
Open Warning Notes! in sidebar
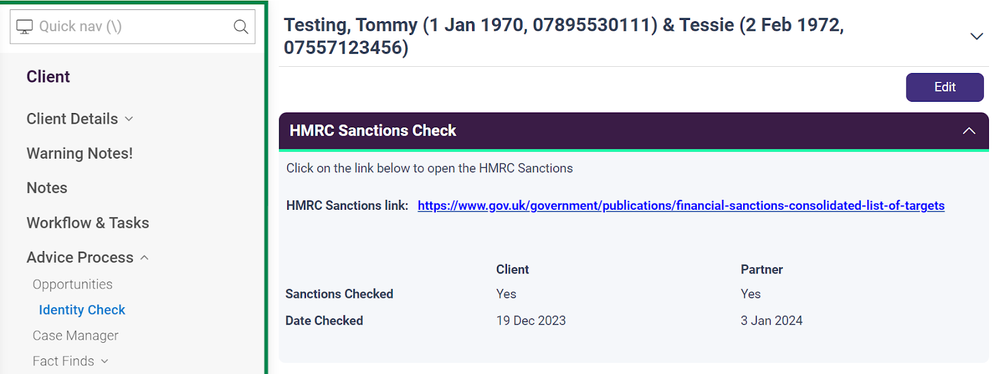coord(80,154)
